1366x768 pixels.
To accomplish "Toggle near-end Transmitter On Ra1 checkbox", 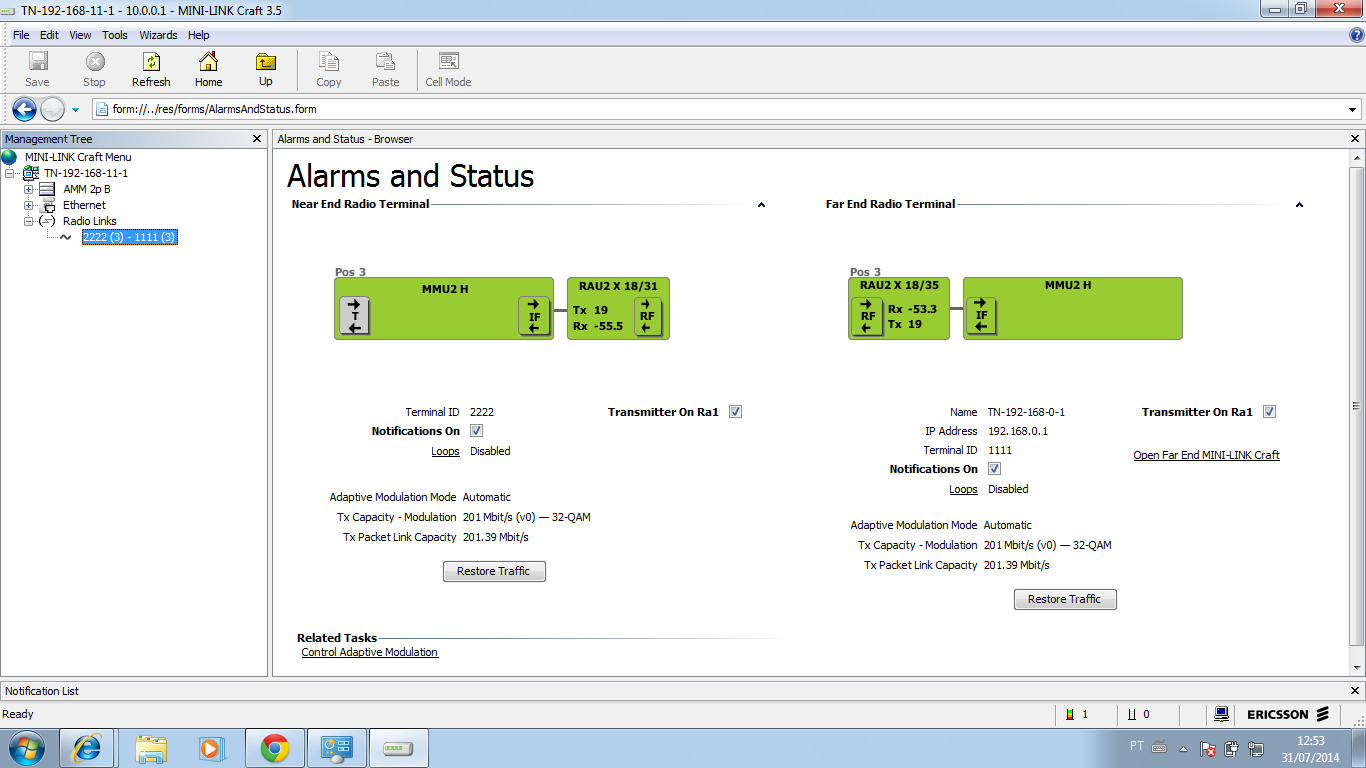I will click(735, 412).
